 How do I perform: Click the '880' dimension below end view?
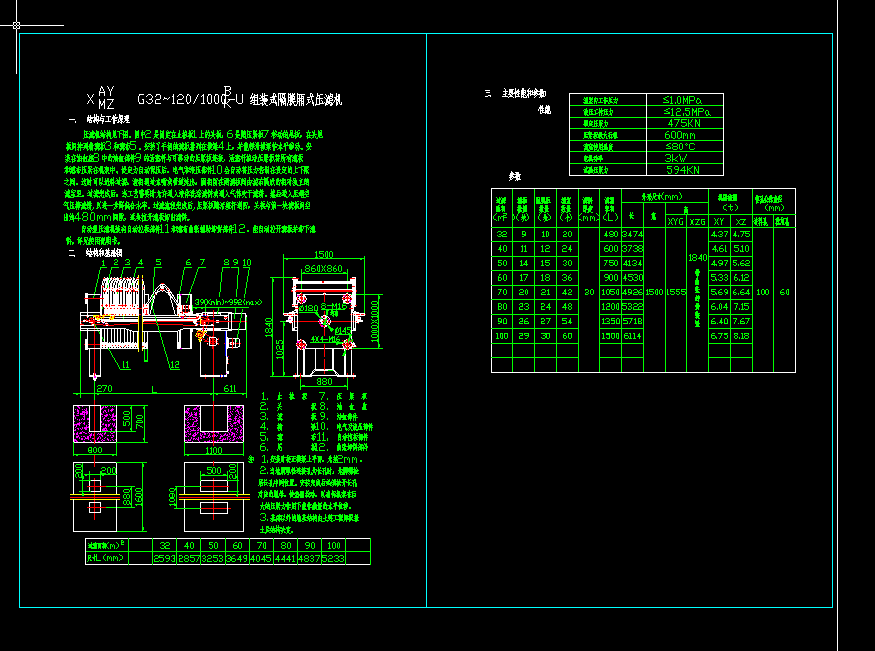tap(324, 382)
